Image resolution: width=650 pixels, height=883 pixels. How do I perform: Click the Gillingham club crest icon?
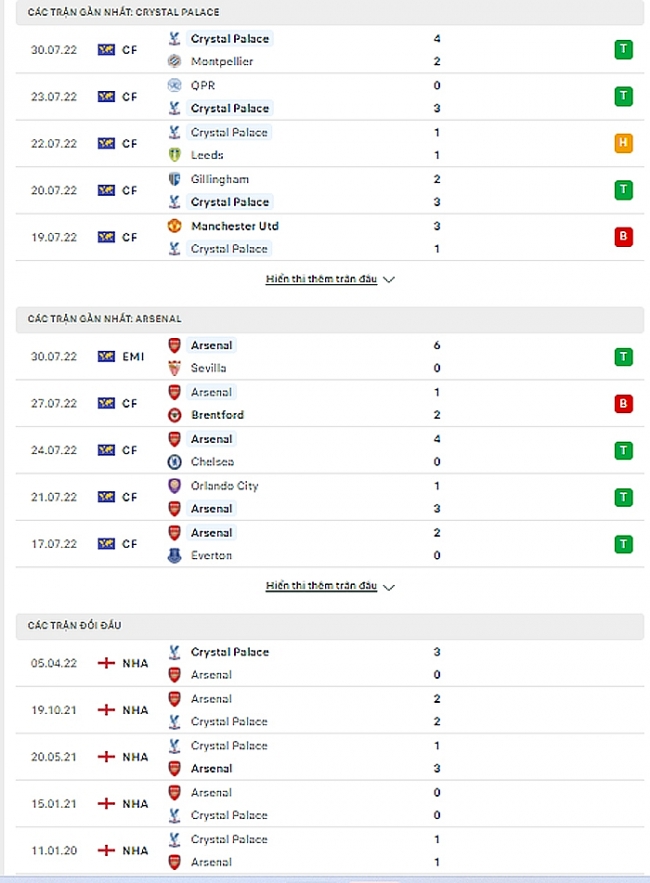click(x=174, y=179)
